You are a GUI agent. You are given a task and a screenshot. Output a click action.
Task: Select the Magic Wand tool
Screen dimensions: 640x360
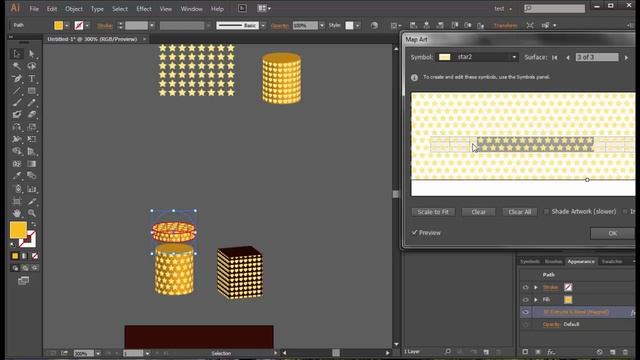pos(17,66)
